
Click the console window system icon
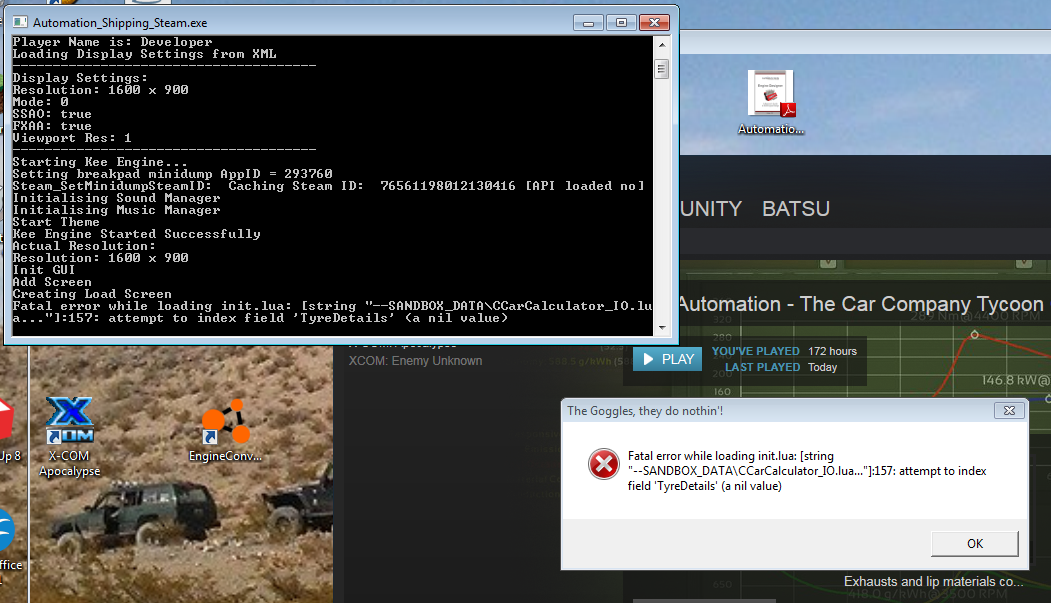tap(20, 22)
